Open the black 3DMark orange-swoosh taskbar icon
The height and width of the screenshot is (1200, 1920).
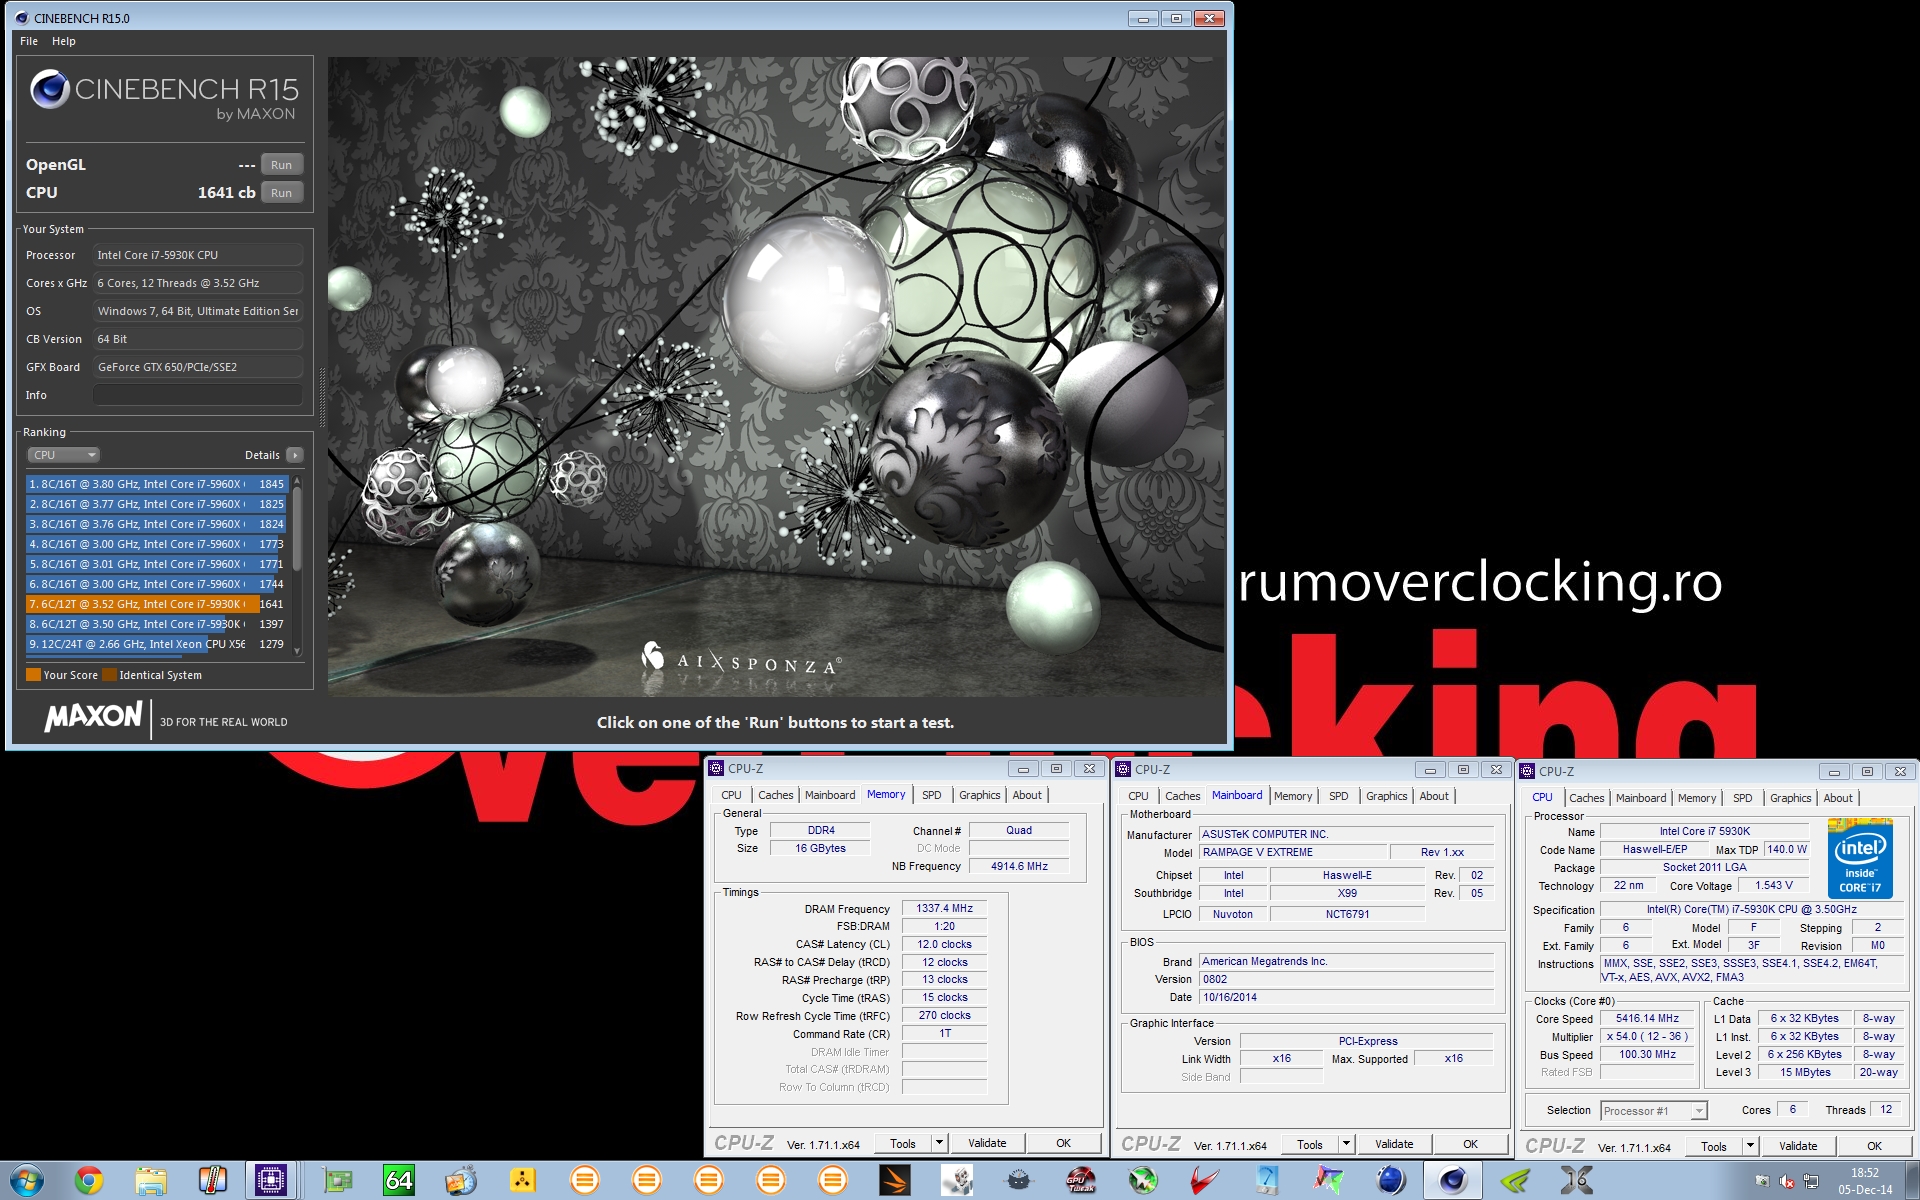coord(895,1181)
